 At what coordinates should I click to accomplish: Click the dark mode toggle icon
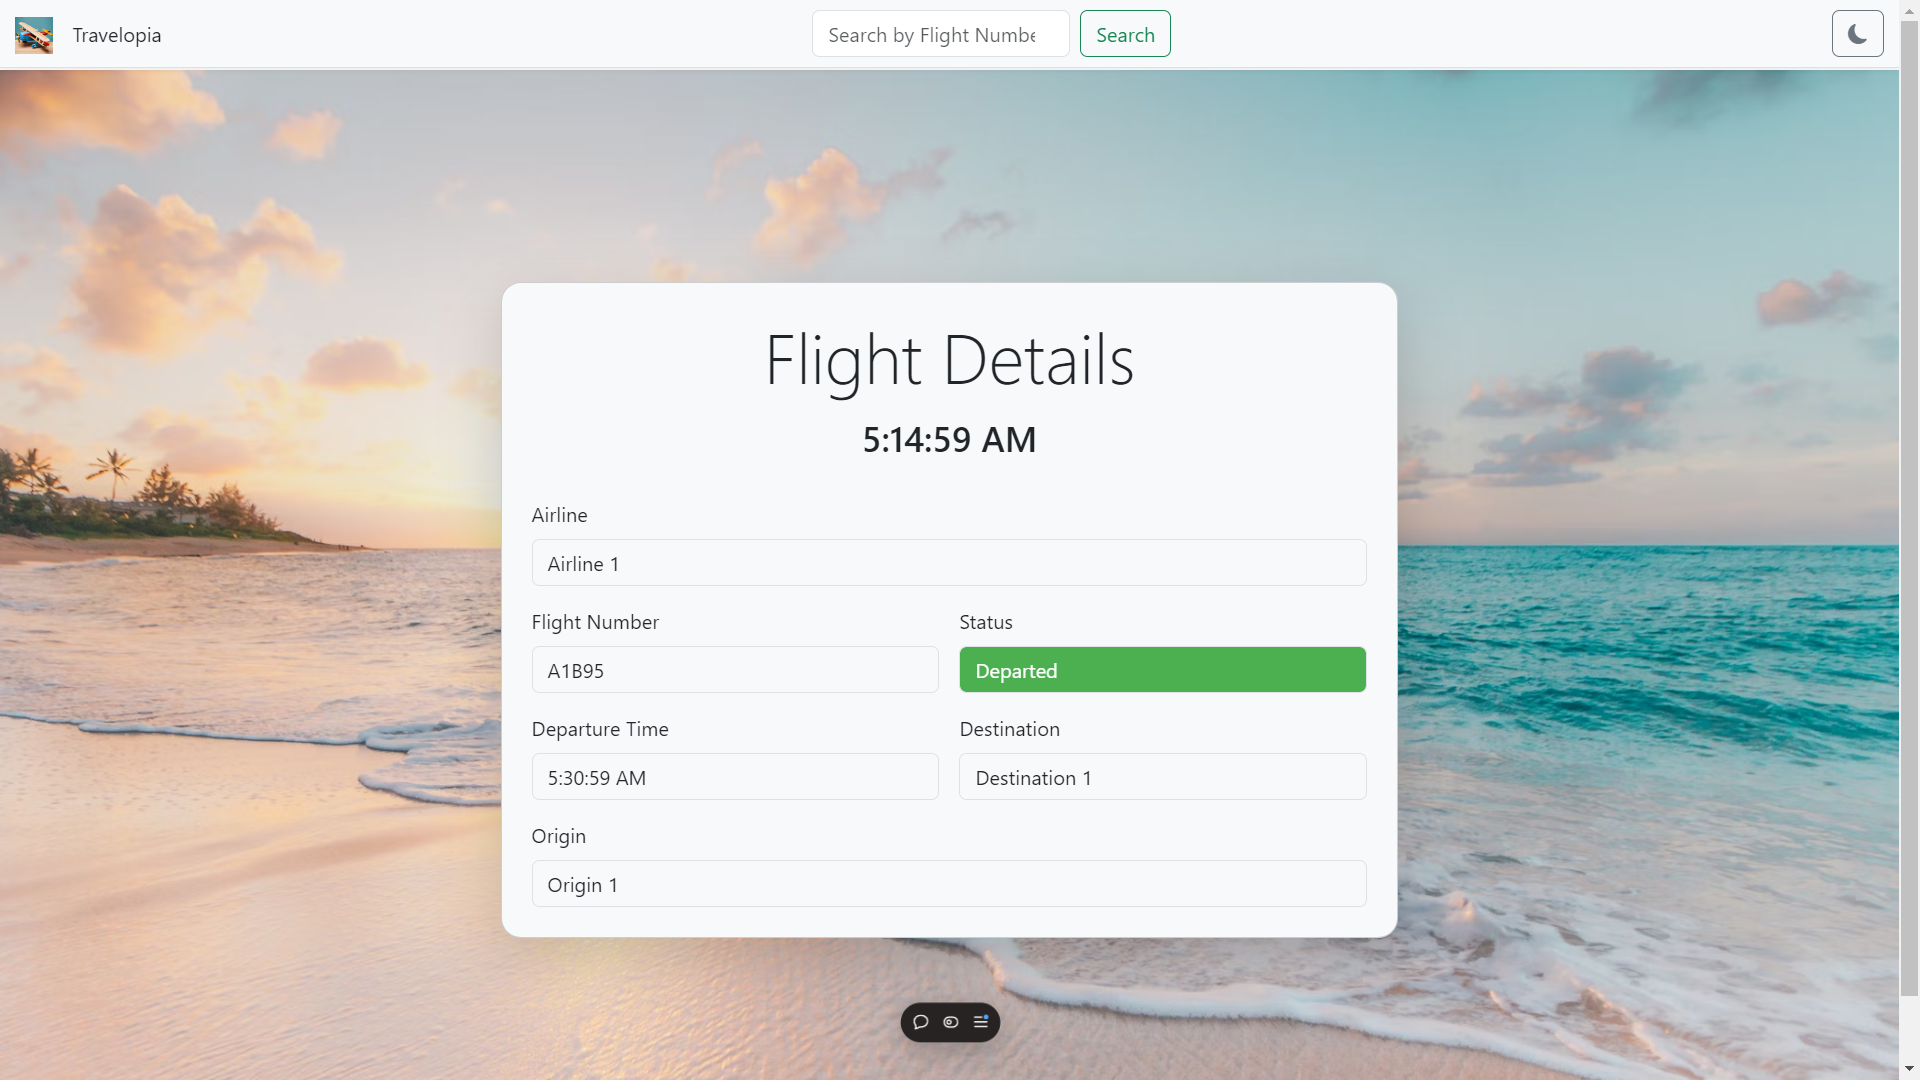coord(1858,33)
